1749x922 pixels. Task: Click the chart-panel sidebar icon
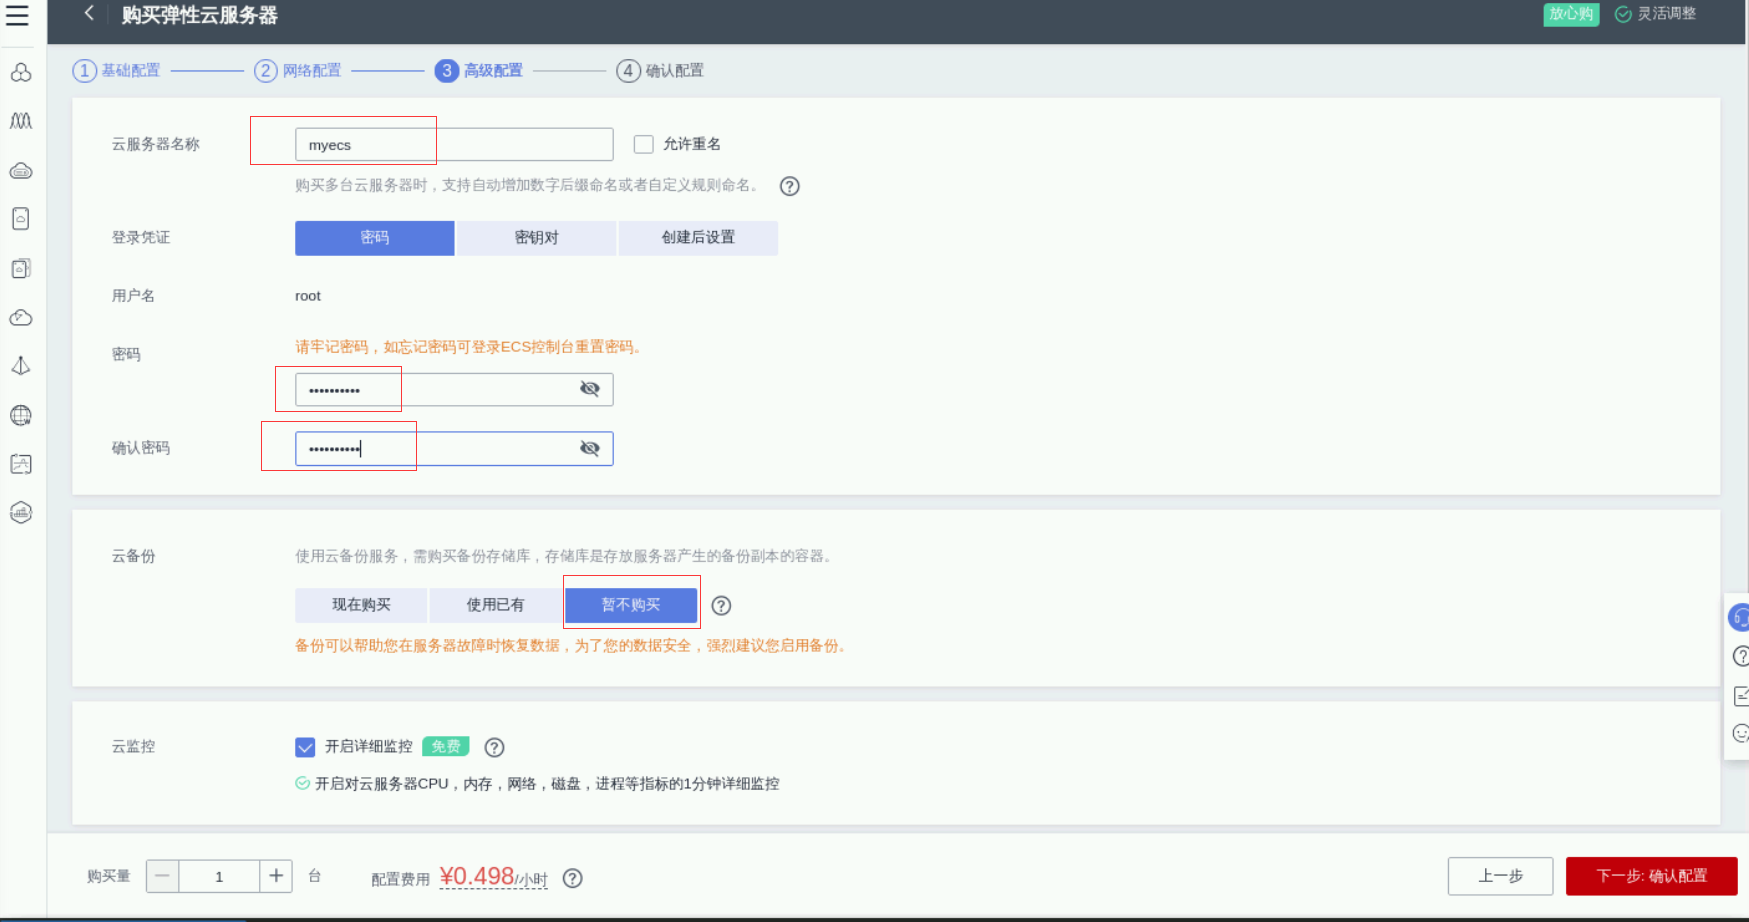click(x=21, y=464)
